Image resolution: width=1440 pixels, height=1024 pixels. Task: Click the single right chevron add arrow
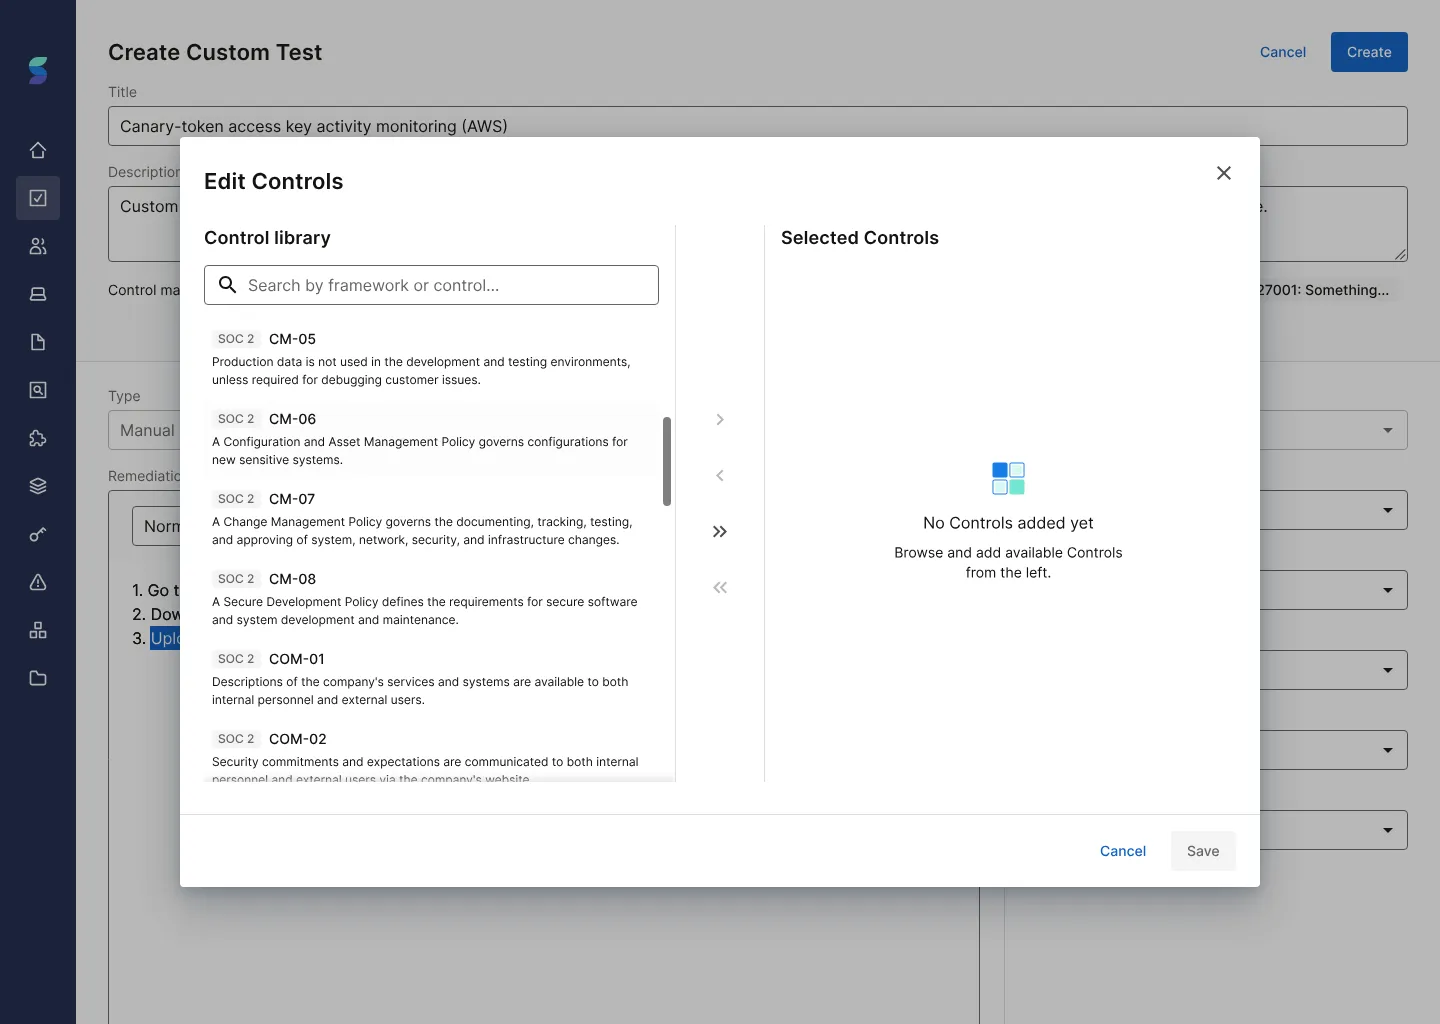720,419
